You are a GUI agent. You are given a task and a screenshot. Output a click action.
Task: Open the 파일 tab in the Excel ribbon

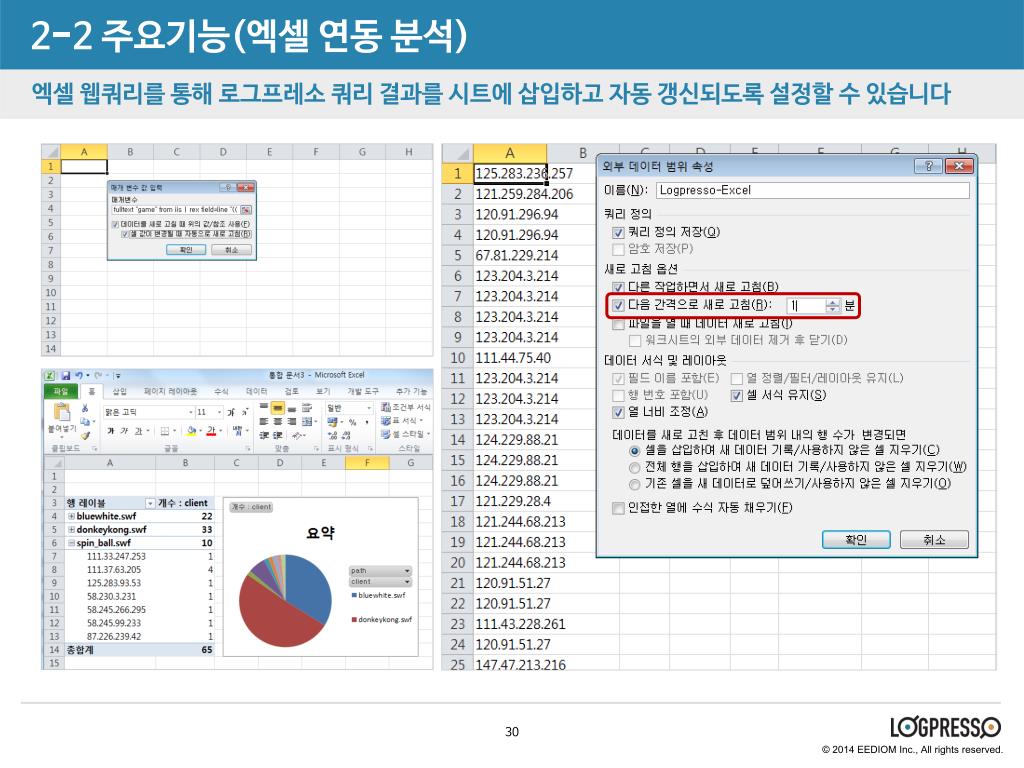tap(61, 392)
